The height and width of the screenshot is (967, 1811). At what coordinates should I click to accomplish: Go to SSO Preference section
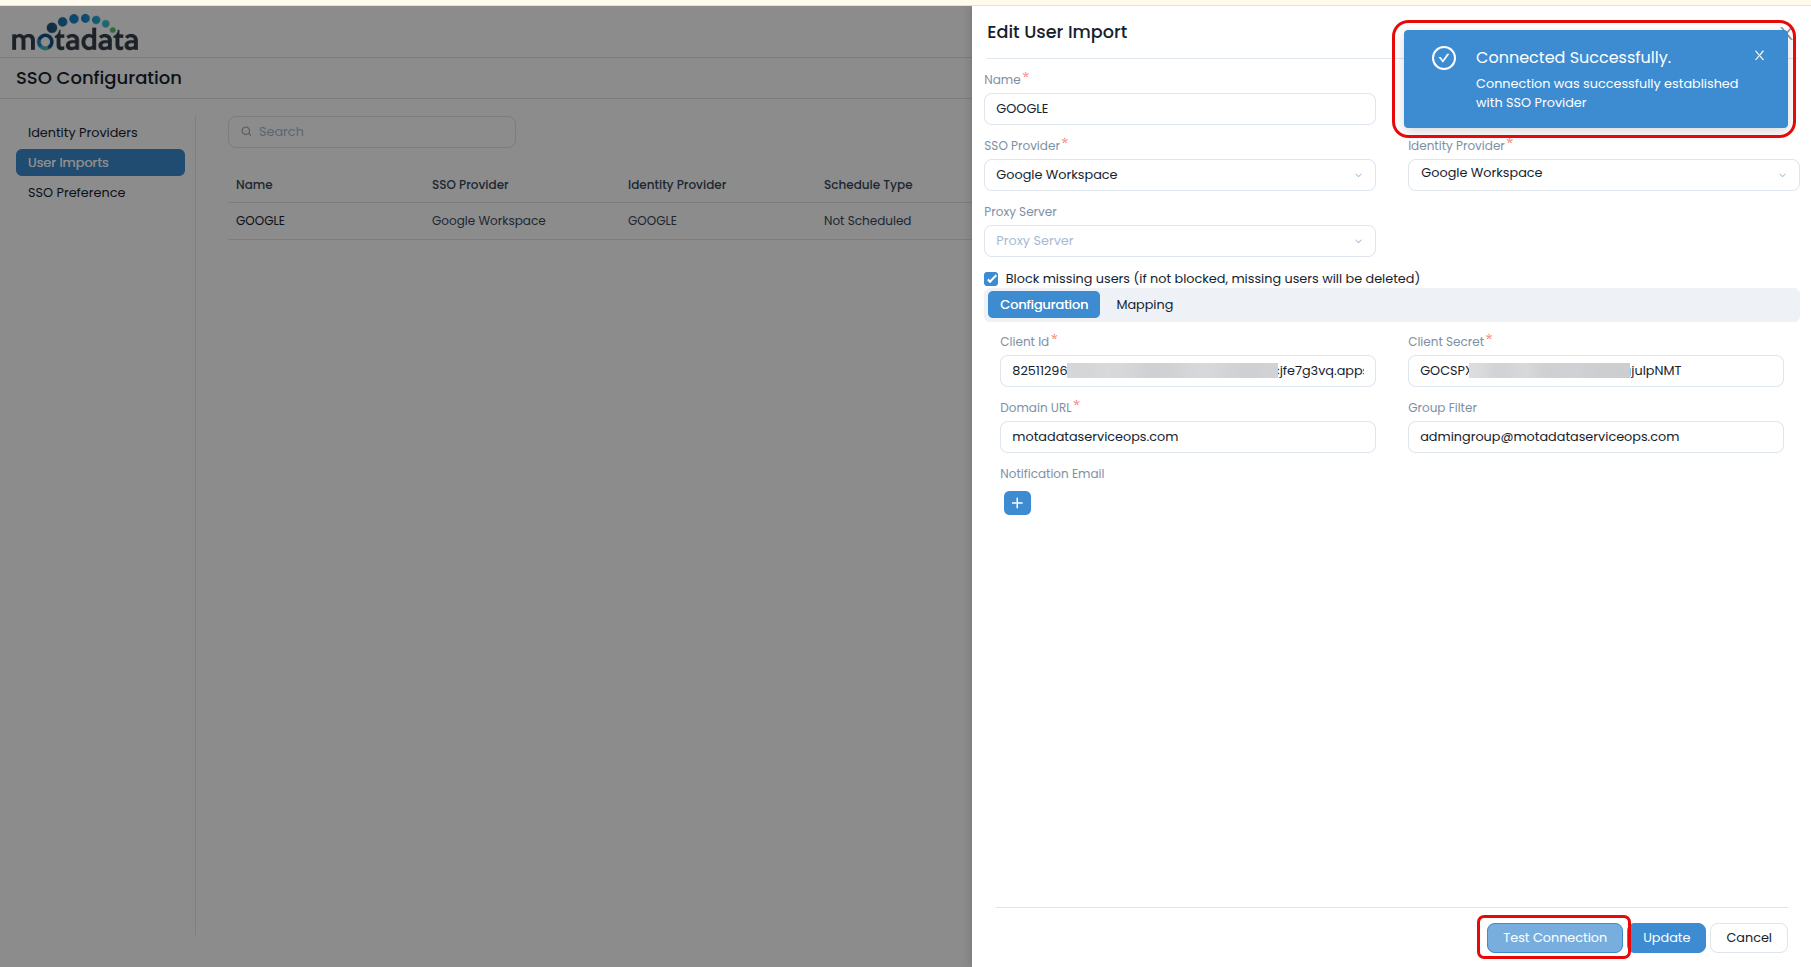click(x=77, y=193)
